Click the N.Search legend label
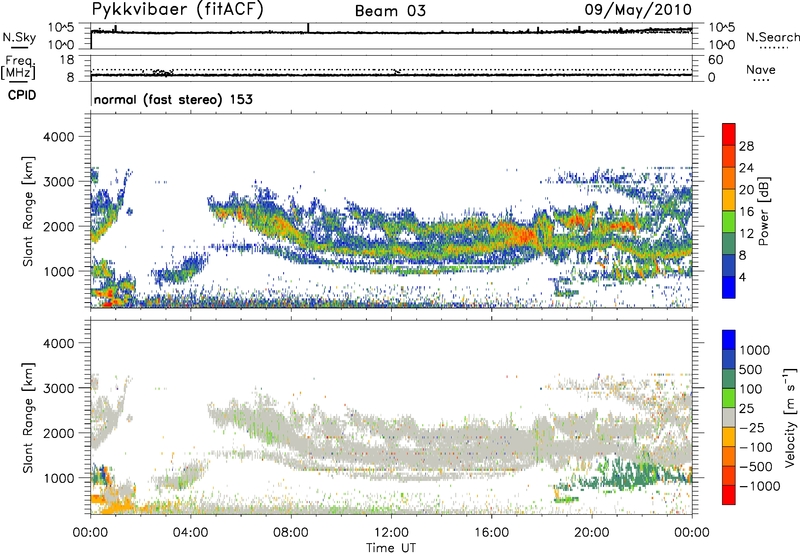The height and width of the screenshot is (554, 800). 772,37
